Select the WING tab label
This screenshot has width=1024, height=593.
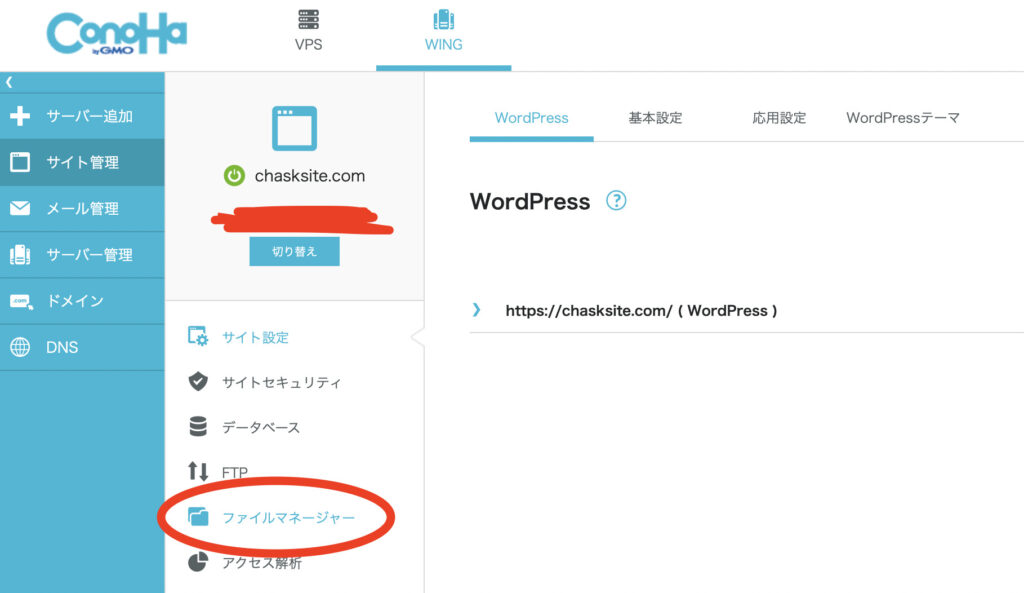tap(443, 44)
